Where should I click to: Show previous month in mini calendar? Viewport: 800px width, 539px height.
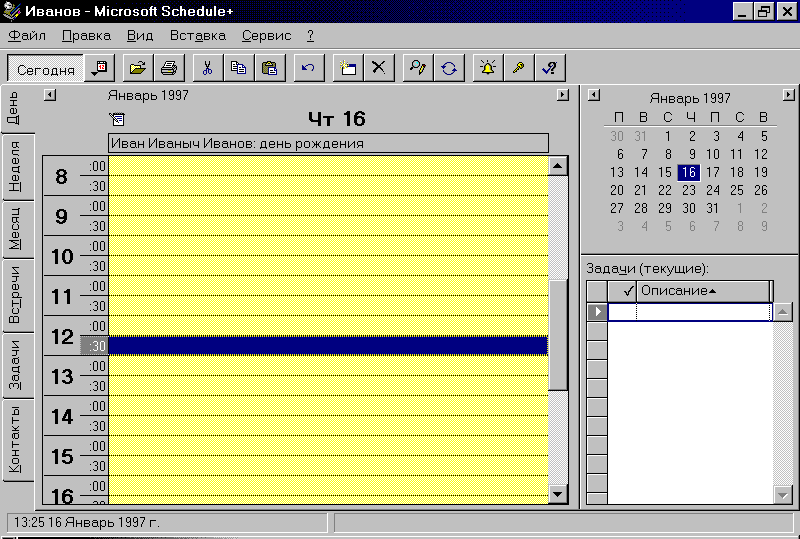[x=594, y=95]
